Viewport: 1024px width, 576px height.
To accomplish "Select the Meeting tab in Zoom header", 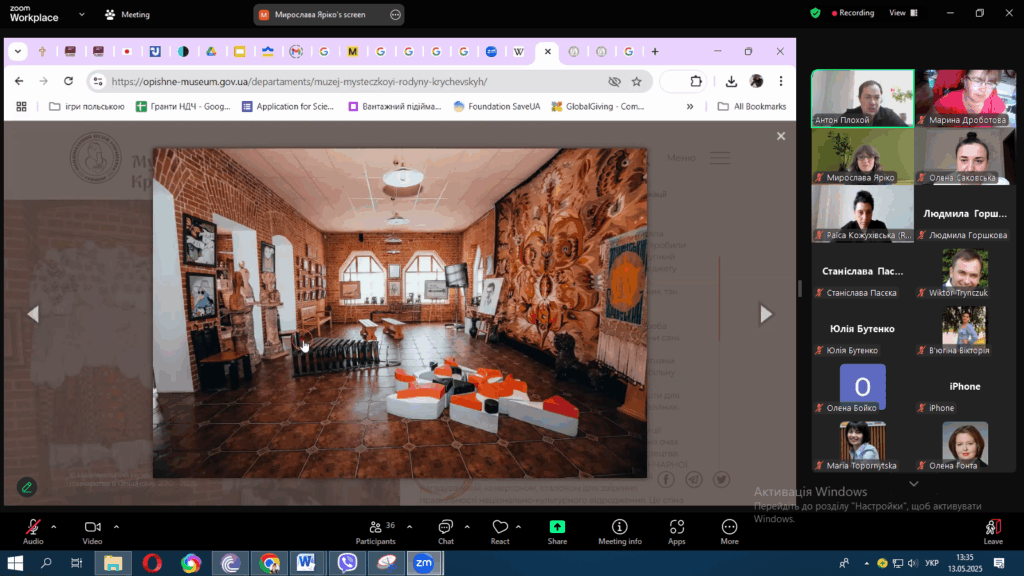I will coord(128,15).
